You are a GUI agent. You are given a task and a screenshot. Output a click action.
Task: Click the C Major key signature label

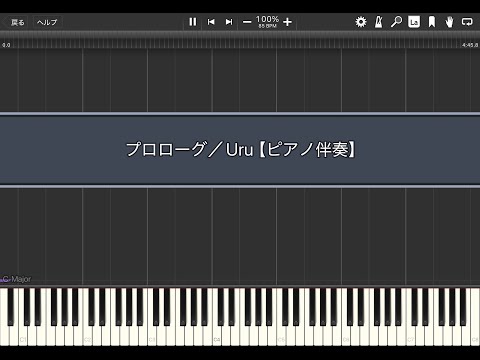(x=17, y=279)
